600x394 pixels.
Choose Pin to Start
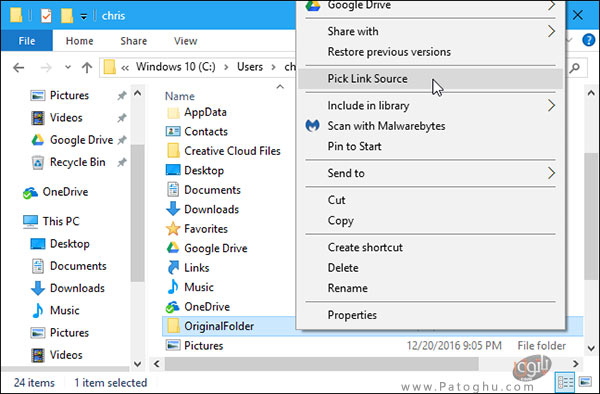click(431, 146)
